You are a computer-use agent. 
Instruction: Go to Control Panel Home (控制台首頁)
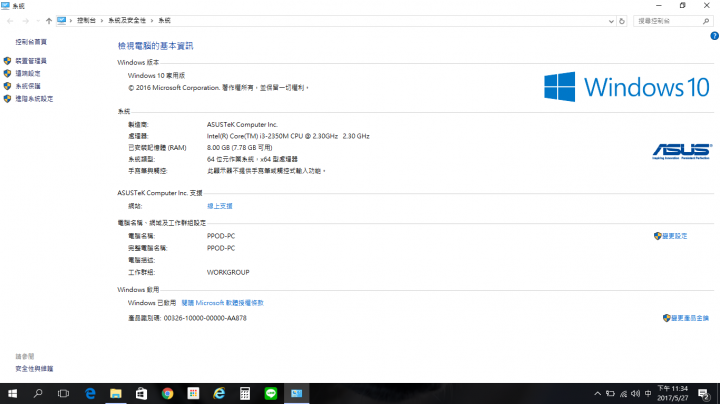click(x=31, y=42)
